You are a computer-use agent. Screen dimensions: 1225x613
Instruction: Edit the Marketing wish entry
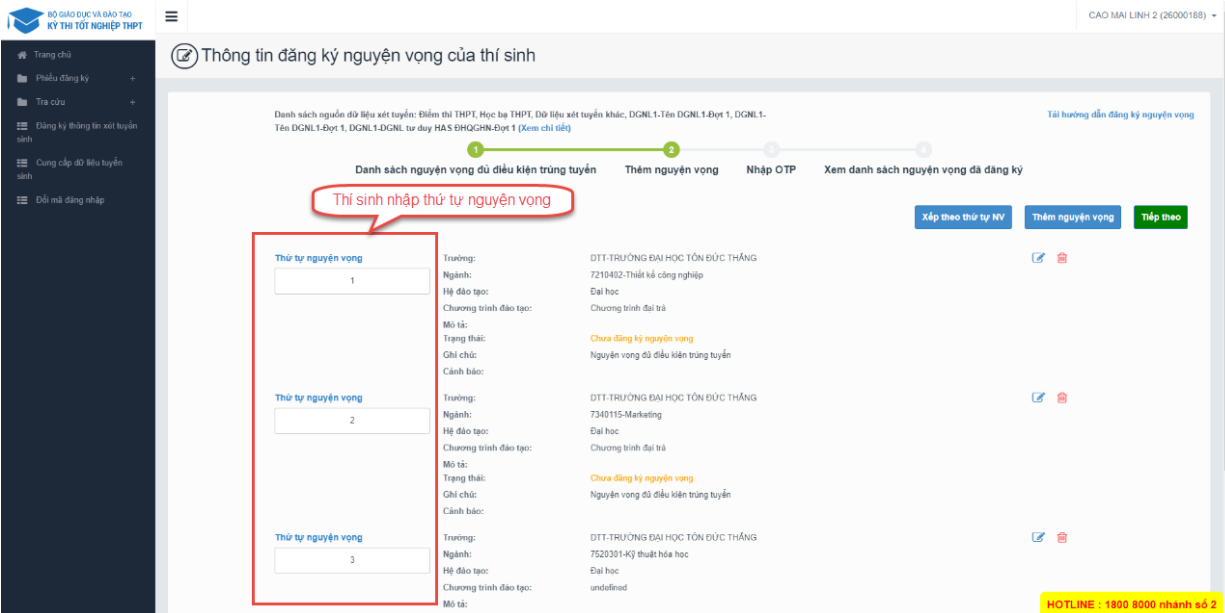click(x=1038, y=398)
